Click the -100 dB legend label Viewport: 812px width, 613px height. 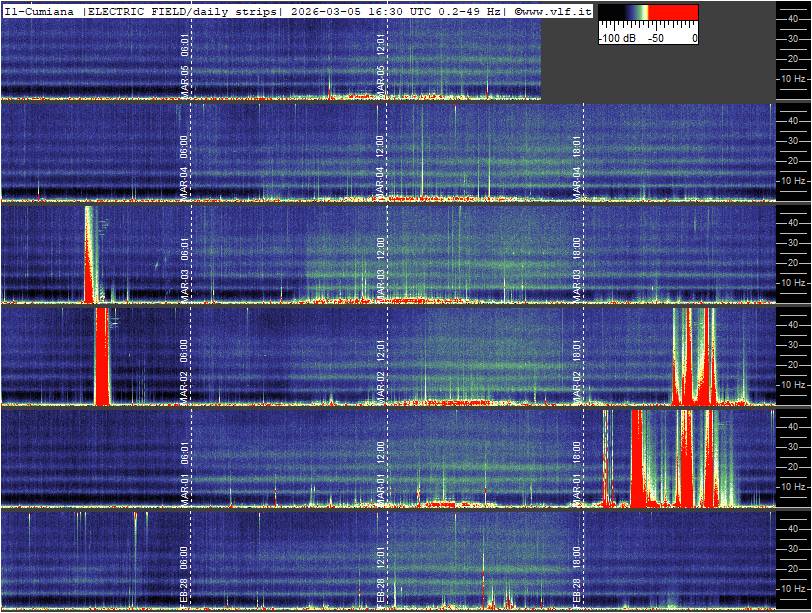click(616, 37)
